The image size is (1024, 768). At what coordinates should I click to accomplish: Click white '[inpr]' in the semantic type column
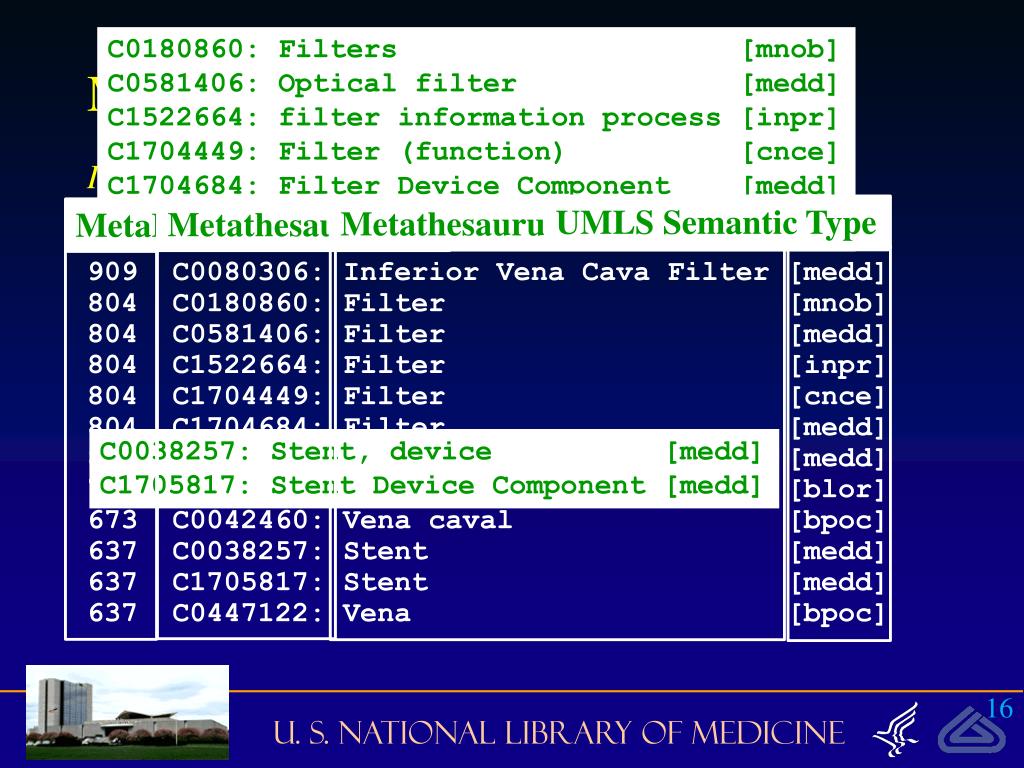pos(839,365)
